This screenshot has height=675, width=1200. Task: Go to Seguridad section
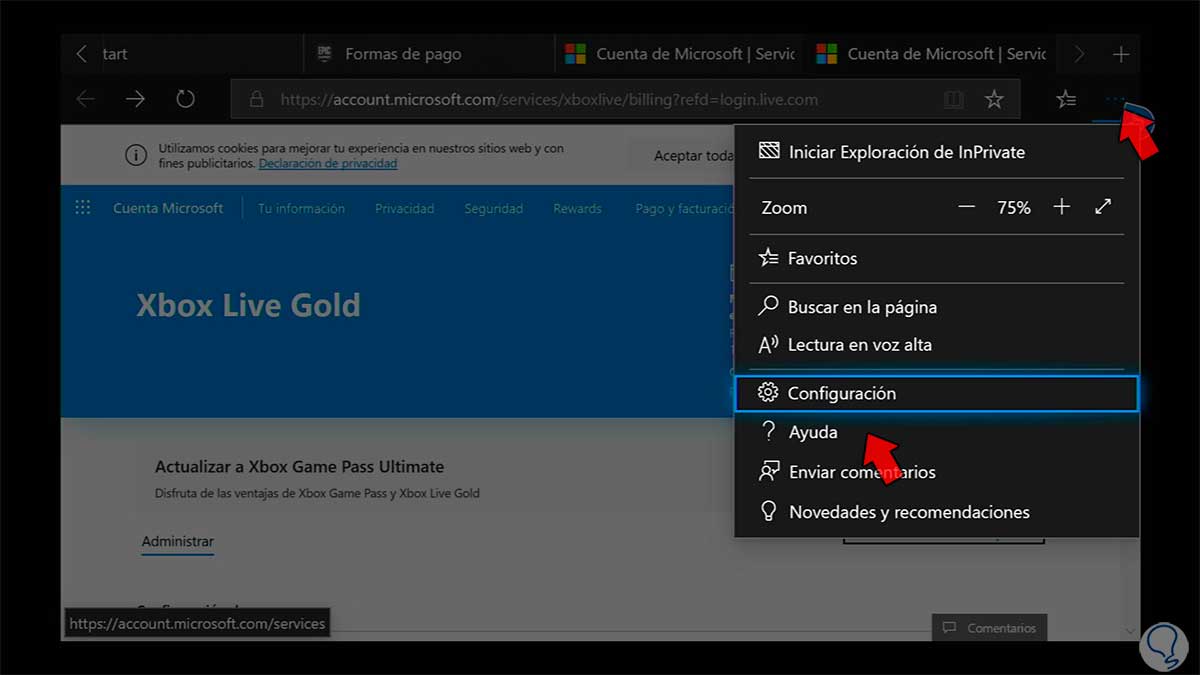click(x=494, y=208)
